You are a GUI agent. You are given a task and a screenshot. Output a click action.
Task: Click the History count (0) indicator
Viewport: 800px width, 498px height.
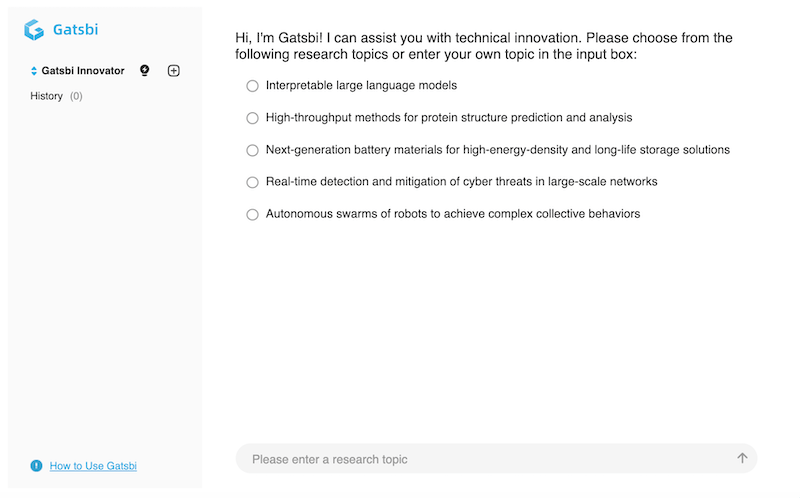77,96
